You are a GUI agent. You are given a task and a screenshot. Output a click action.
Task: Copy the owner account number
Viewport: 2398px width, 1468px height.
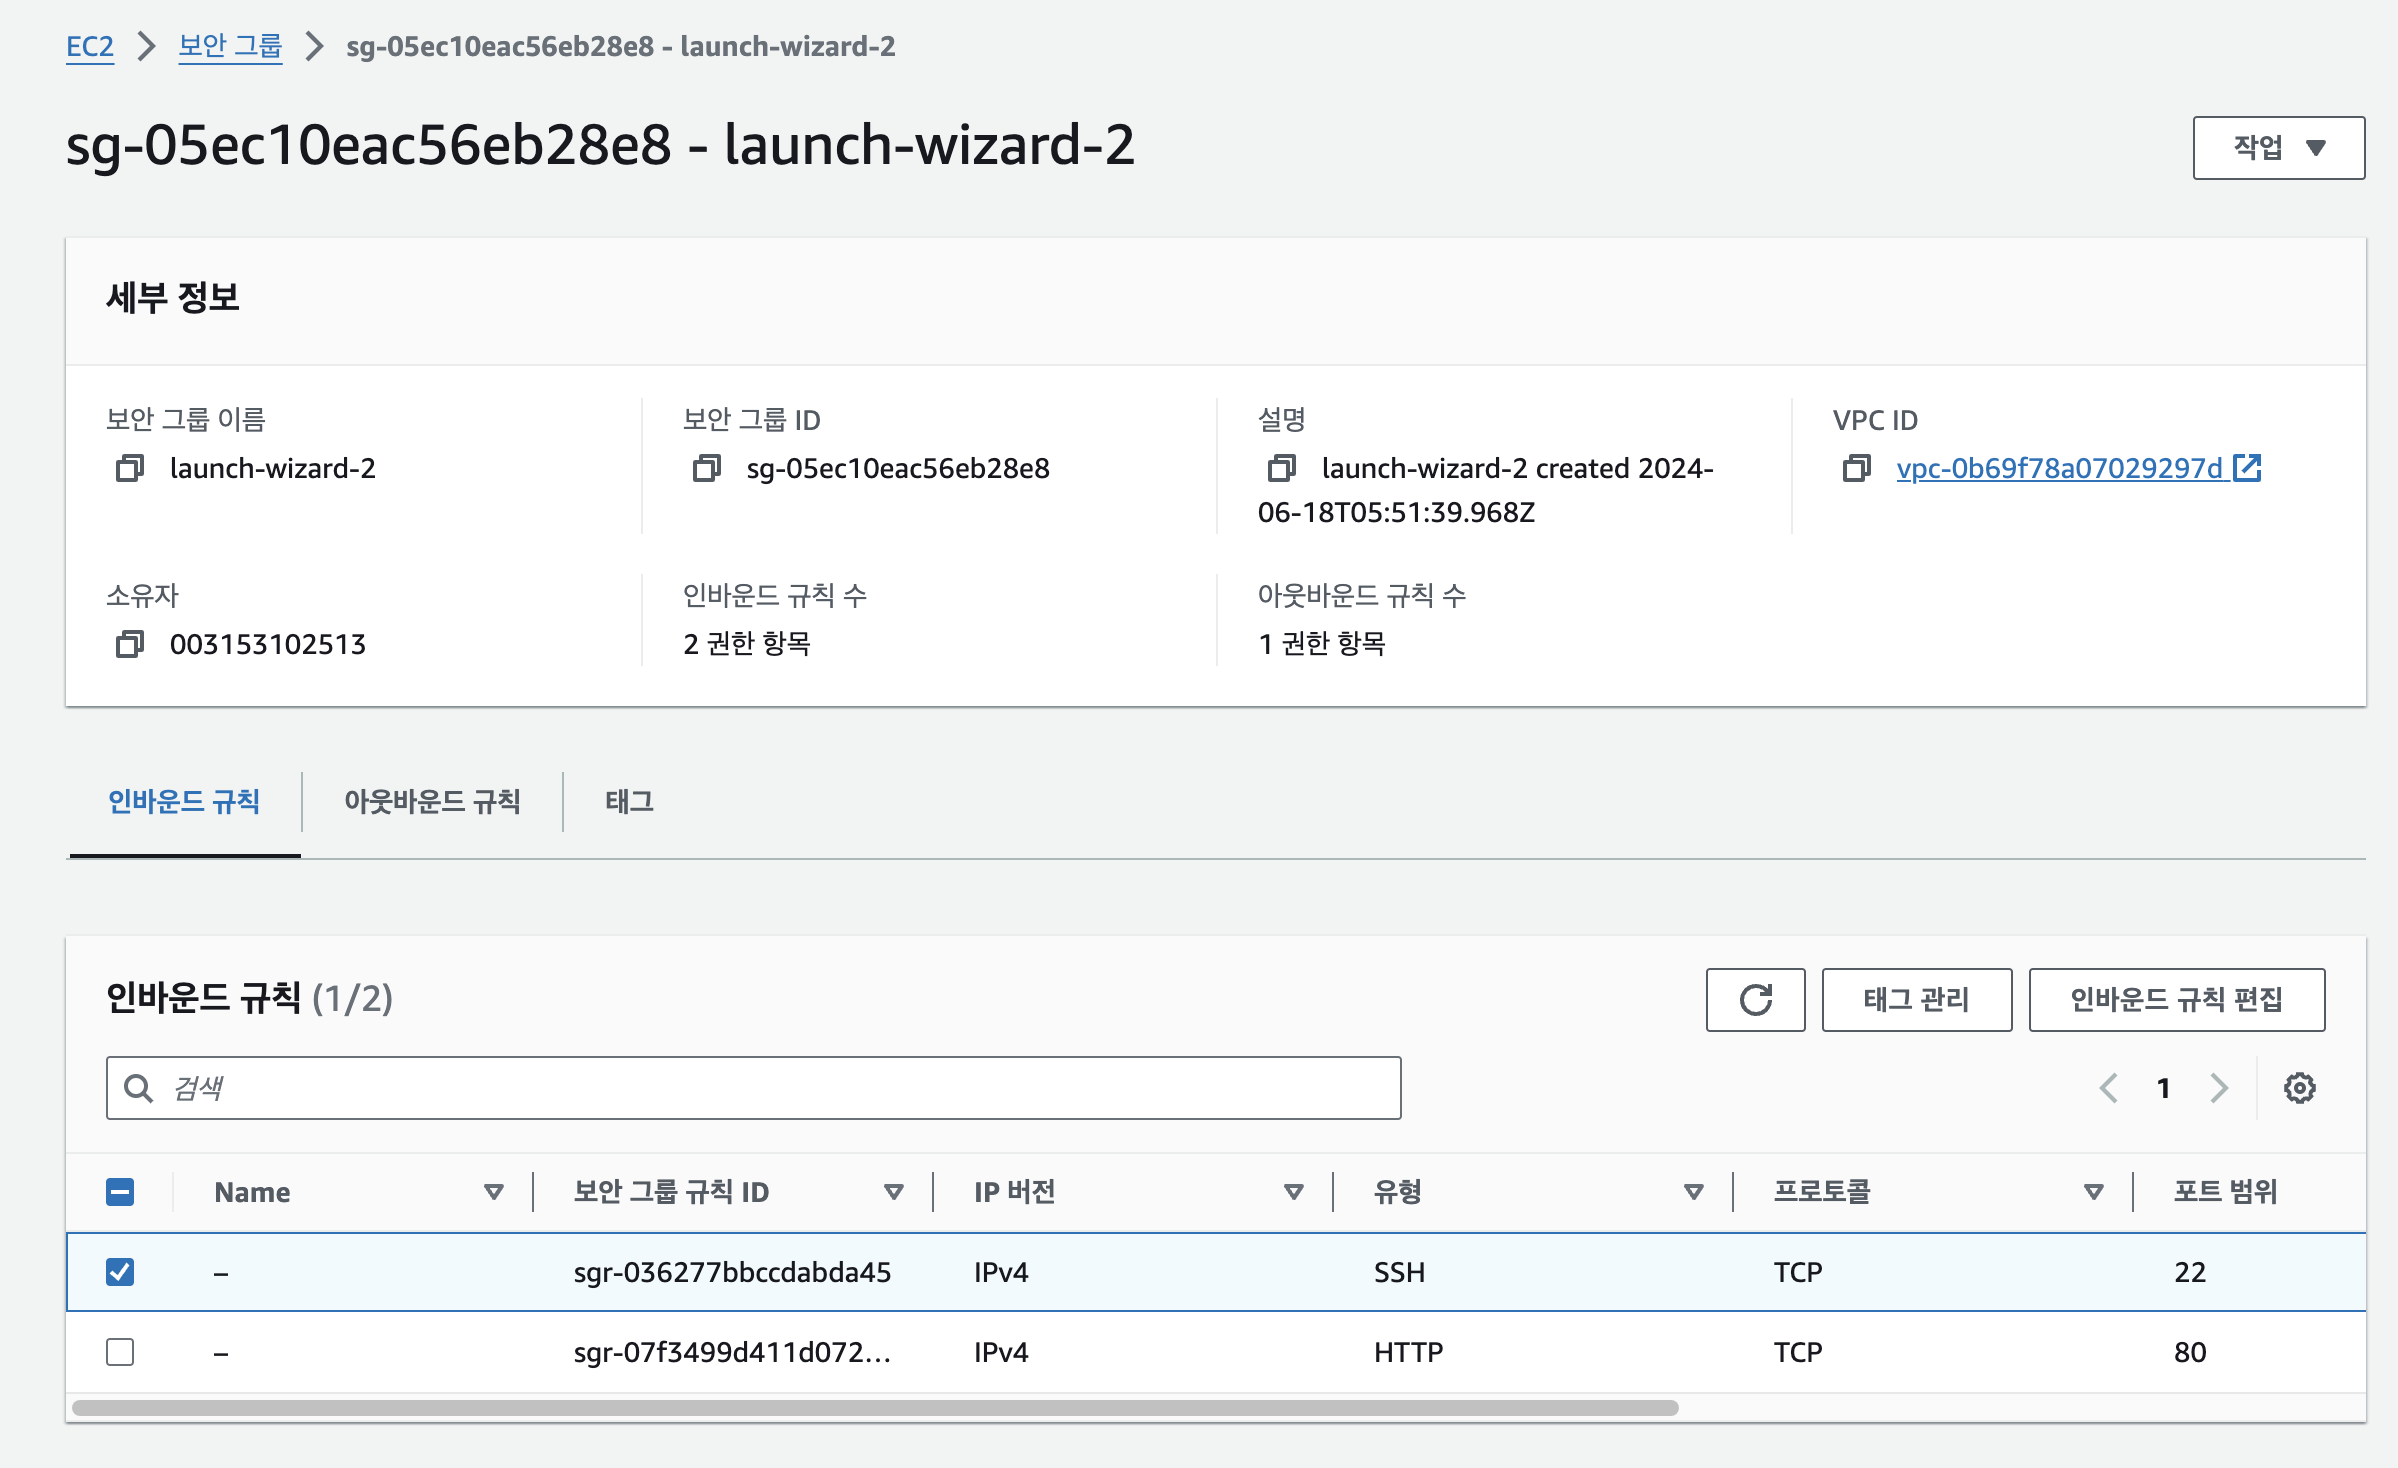pos(130,644)
